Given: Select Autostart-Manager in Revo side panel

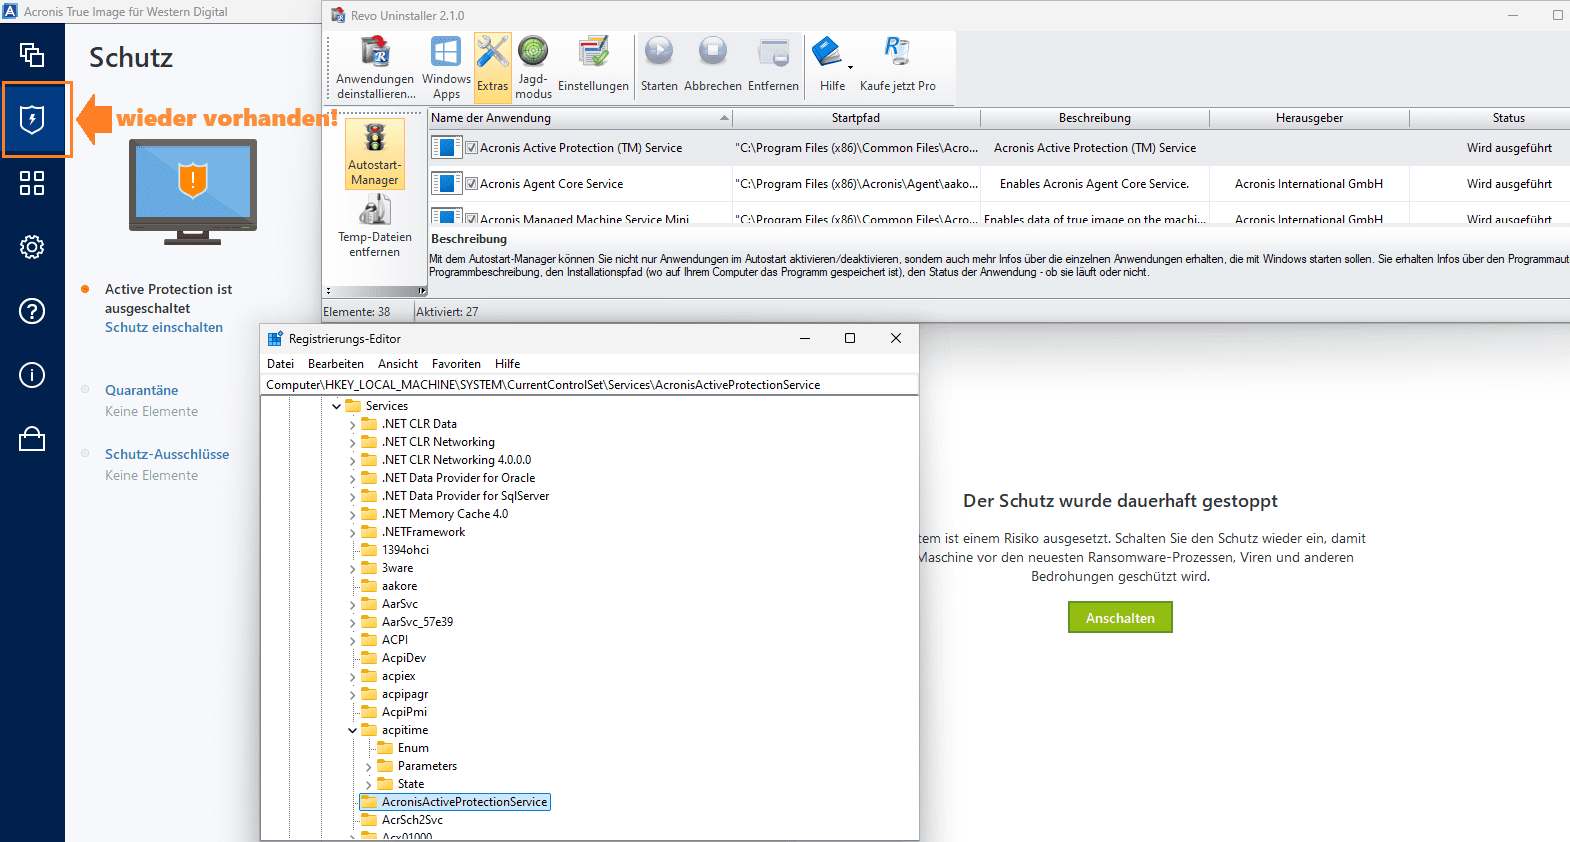Looking at the screenshot, I should [375, 154].
